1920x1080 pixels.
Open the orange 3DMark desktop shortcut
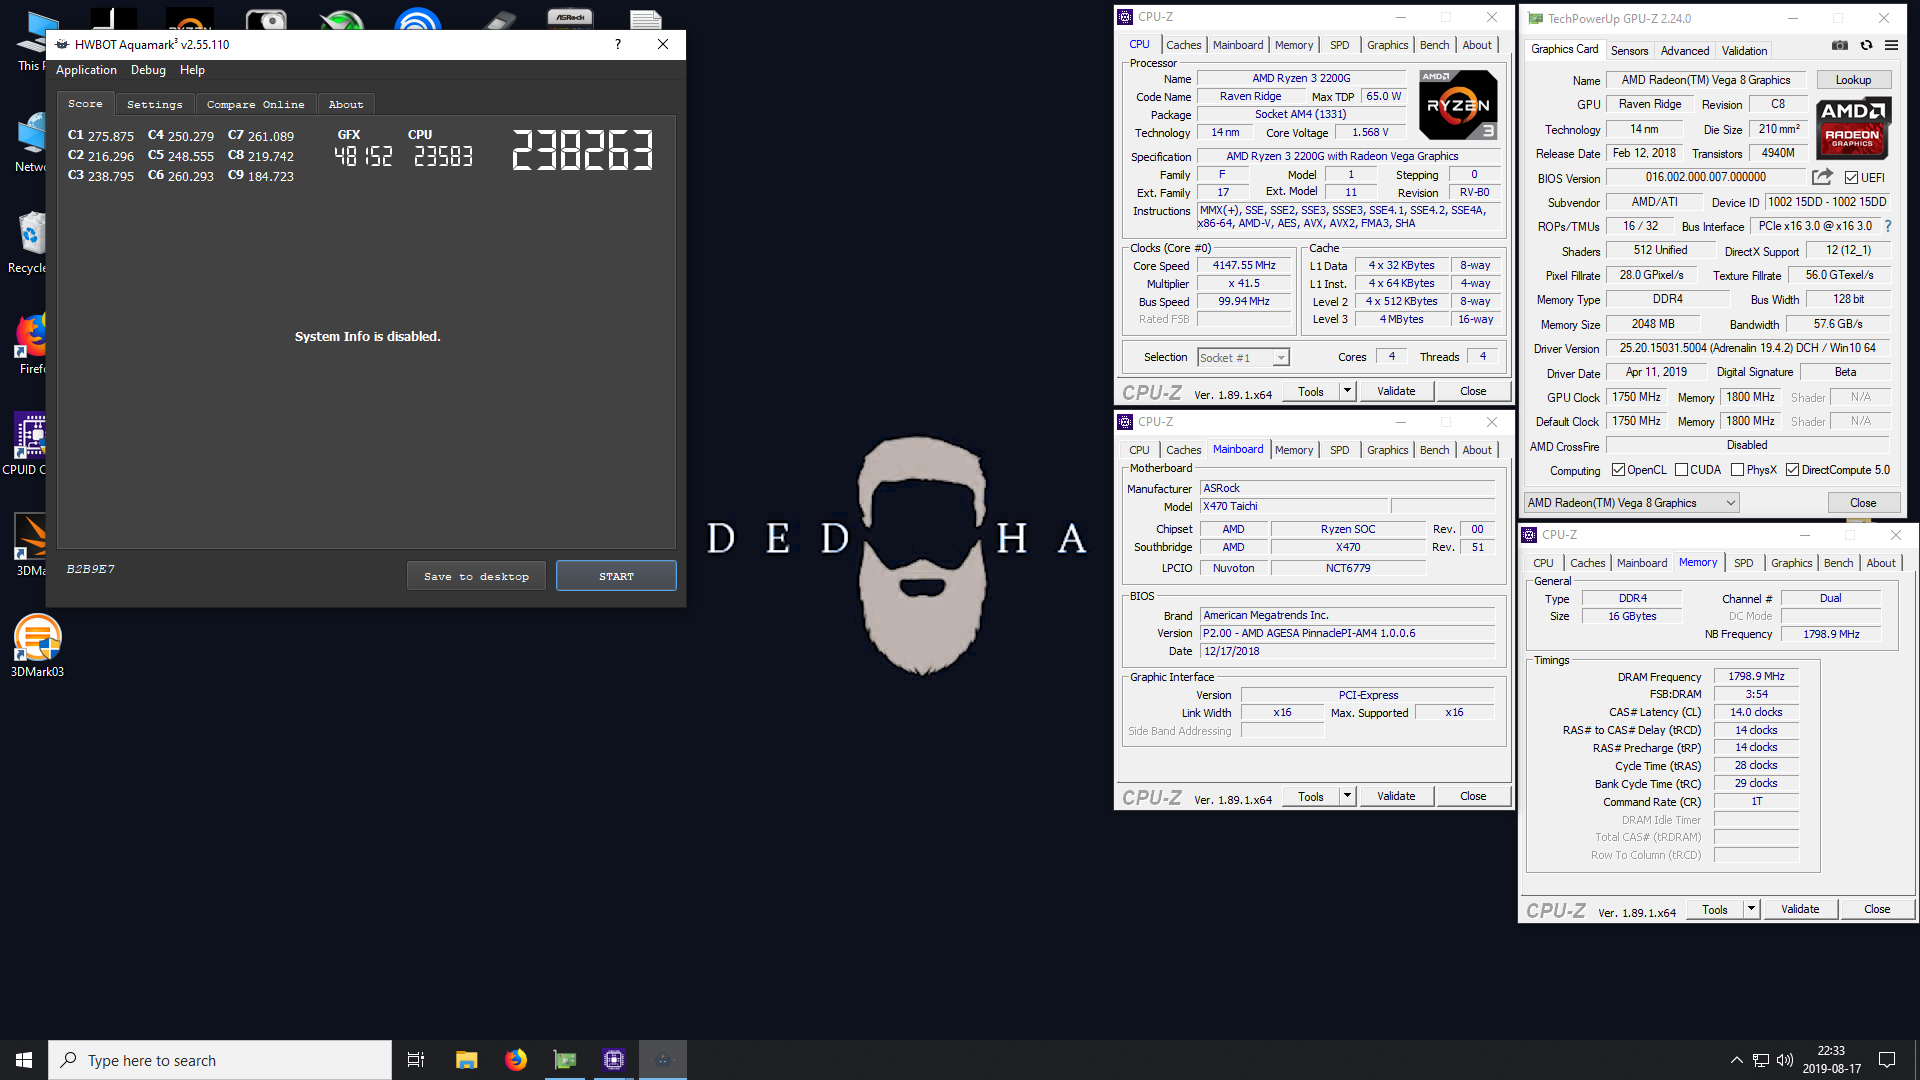30,545
